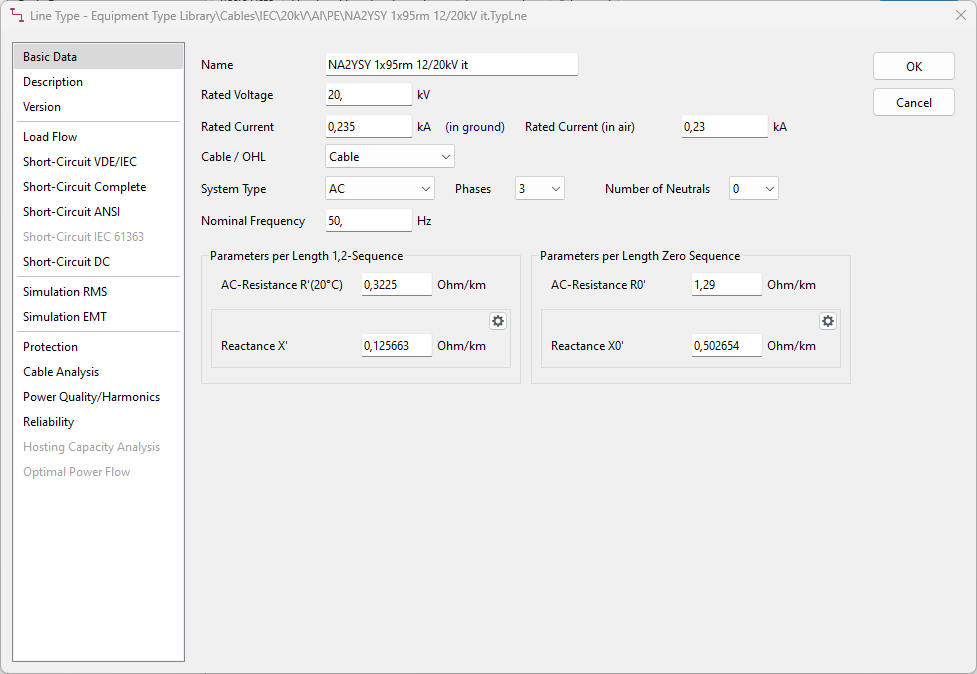Click the cable Name field
Screen dimensions: 977x674
(x=451, y=64)
